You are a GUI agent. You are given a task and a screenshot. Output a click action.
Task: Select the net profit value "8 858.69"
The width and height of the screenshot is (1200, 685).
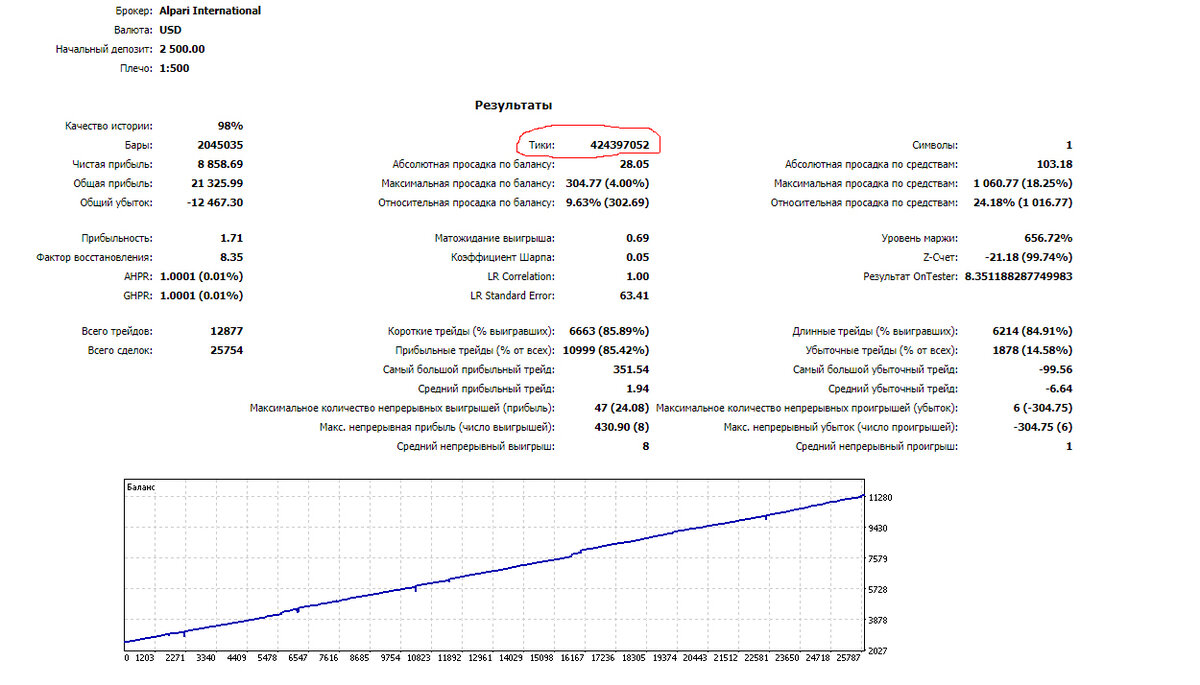coord(220,164)
